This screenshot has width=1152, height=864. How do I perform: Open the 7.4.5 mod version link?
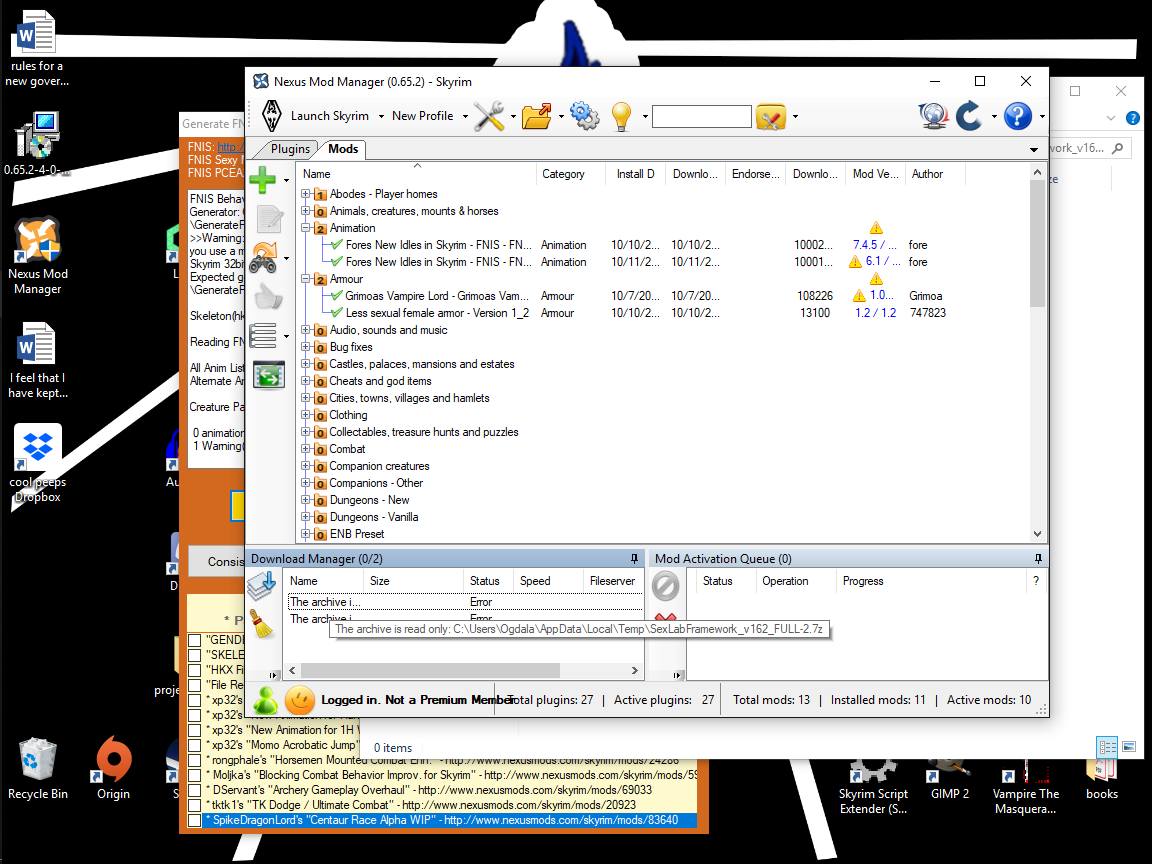(874, 245)
